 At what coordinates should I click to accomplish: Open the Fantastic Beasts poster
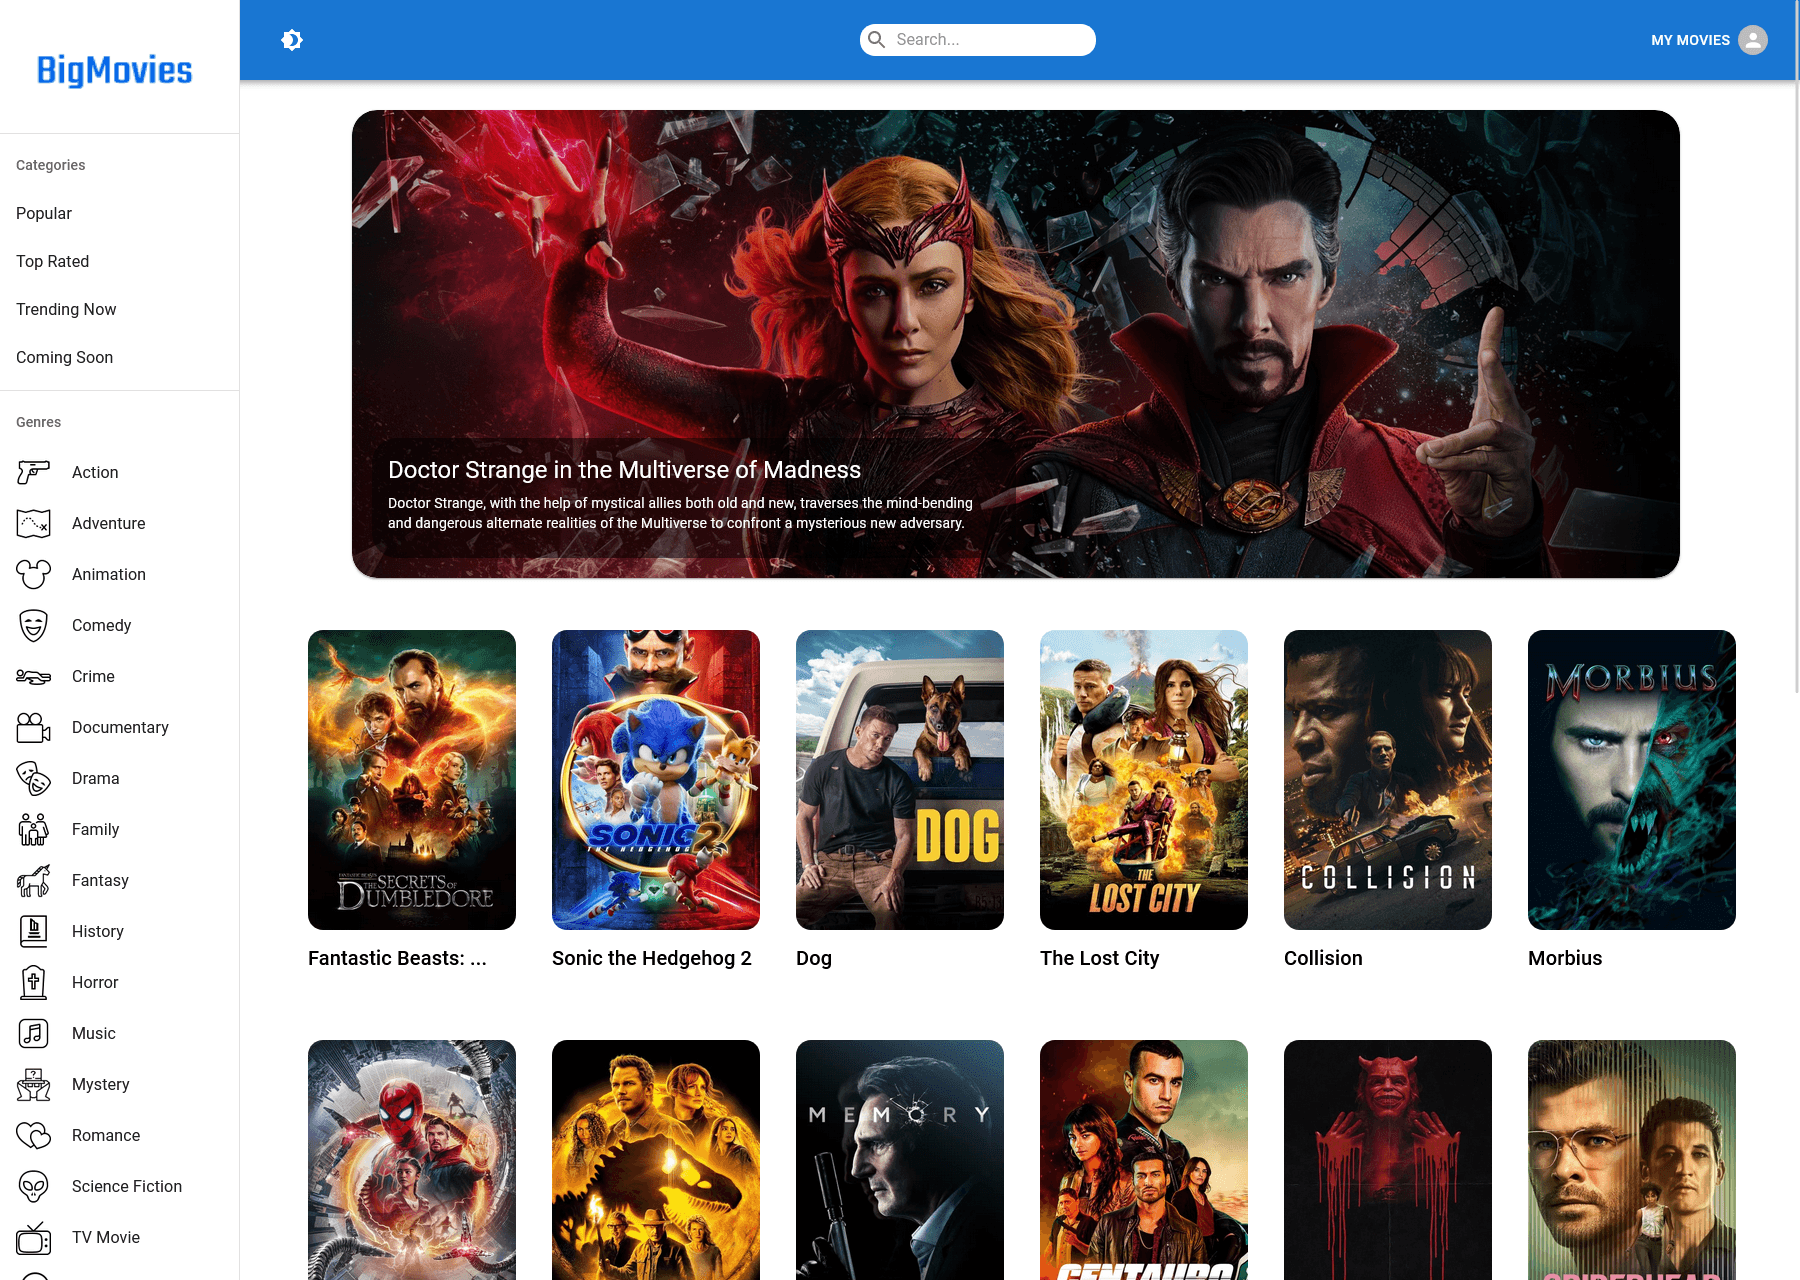pos(412,780)
